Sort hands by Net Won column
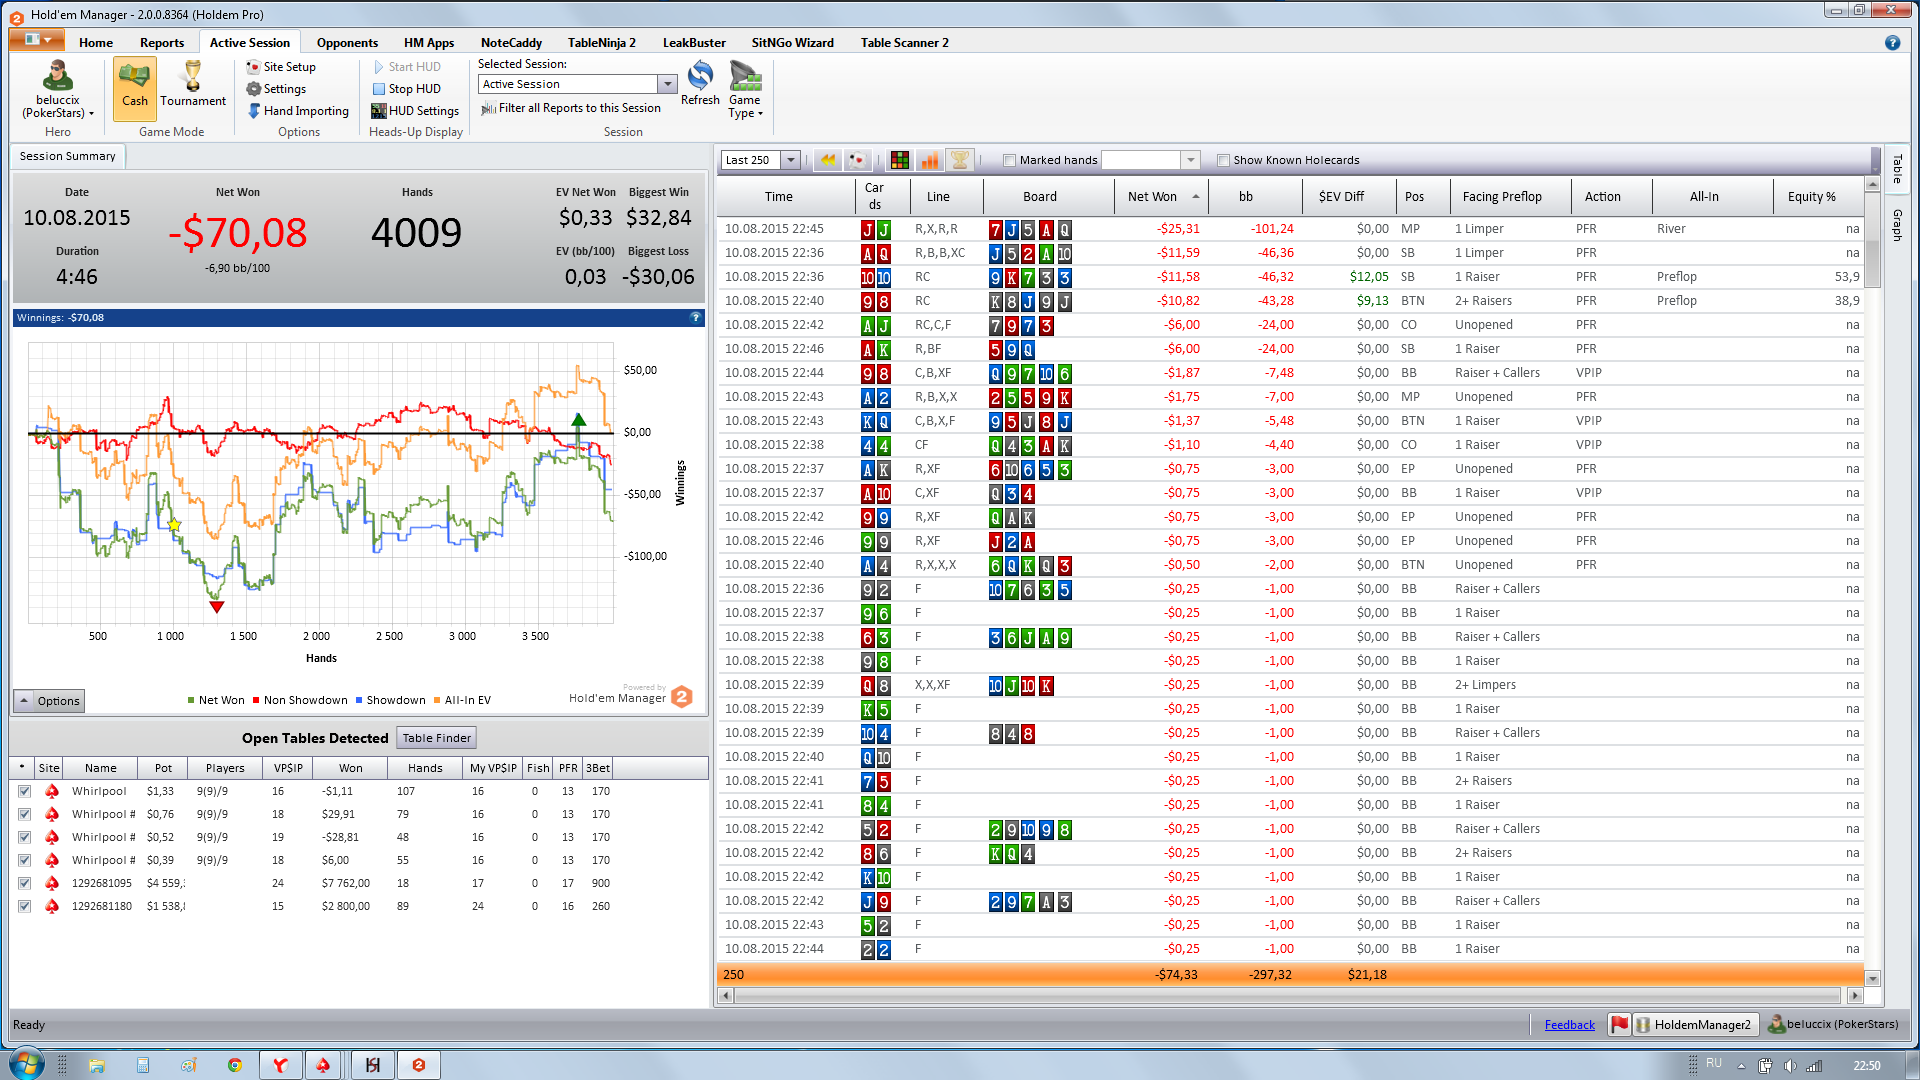1920x1080 pixels. coord(1161,196)
